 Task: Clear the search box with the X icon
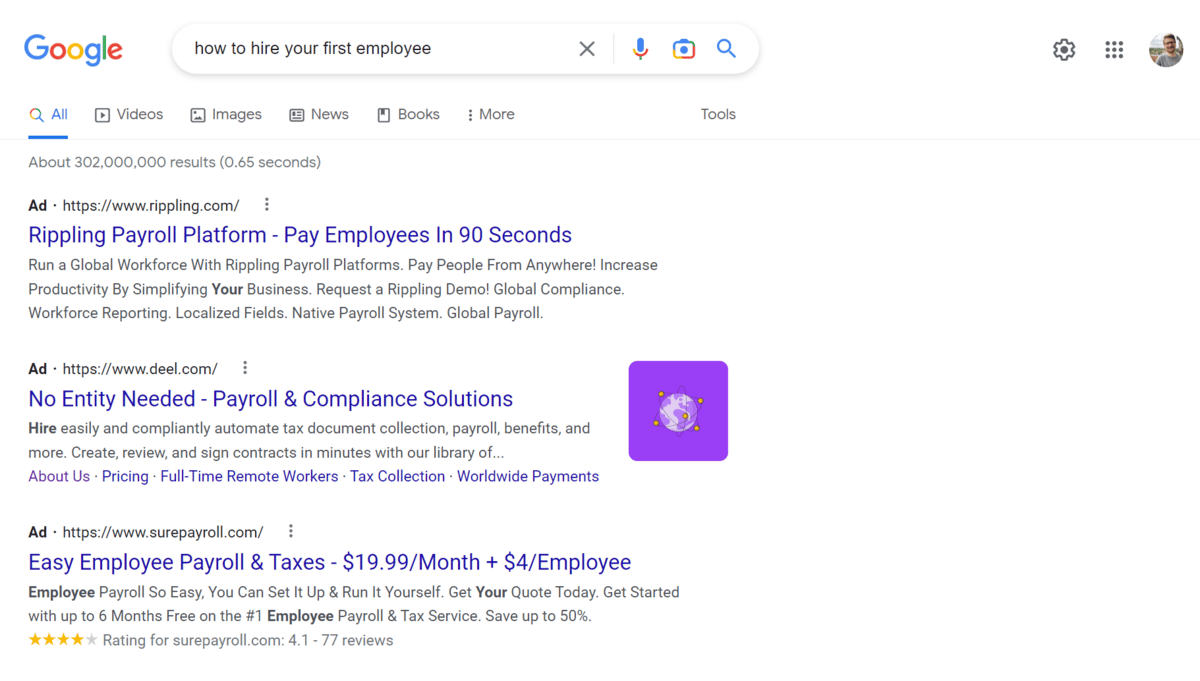[x=587, y=48]
